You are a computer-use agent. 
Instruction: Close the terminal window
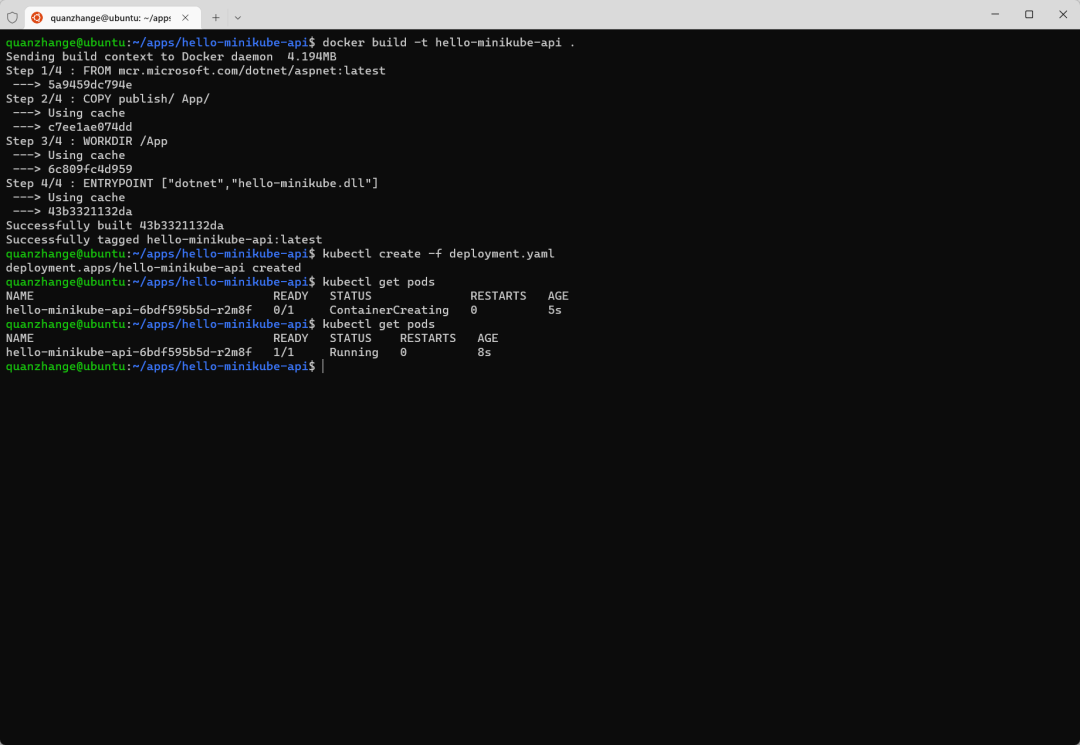coord(1063,14)
